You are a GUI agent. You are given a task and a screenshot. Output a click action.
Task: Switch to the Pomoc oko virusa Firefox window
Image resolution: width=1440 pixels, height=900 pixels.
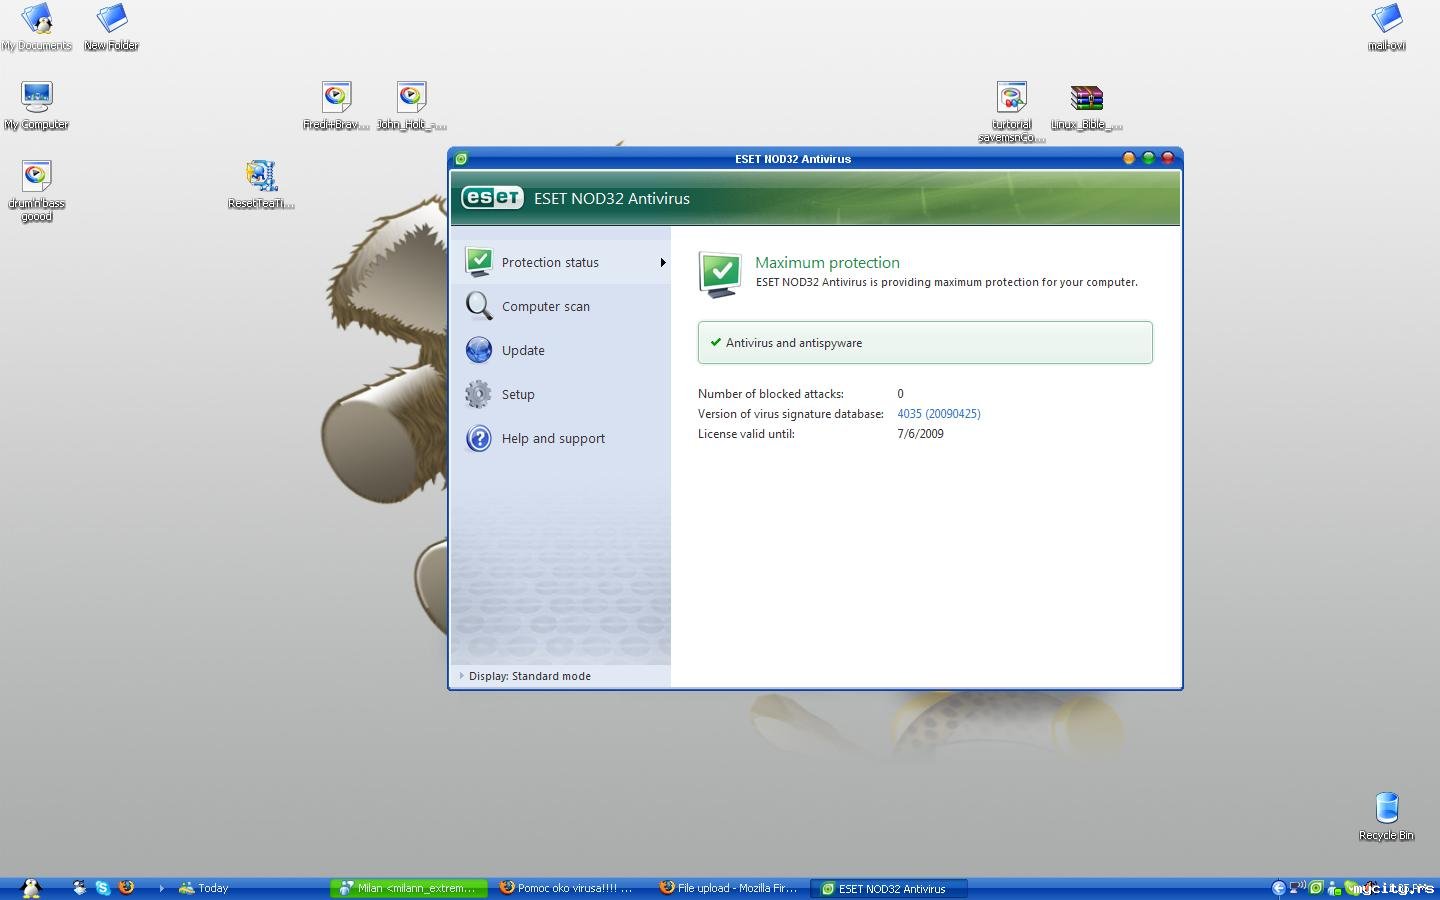(x=567, y=888)
